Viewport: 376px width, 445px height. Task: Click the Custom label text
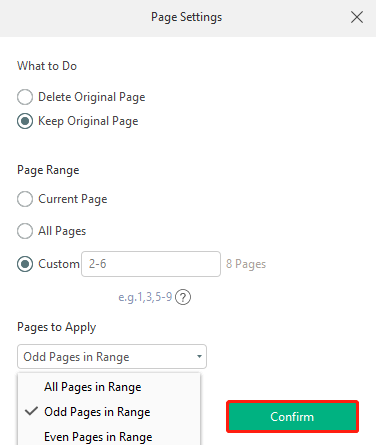(x=59, y=264)
